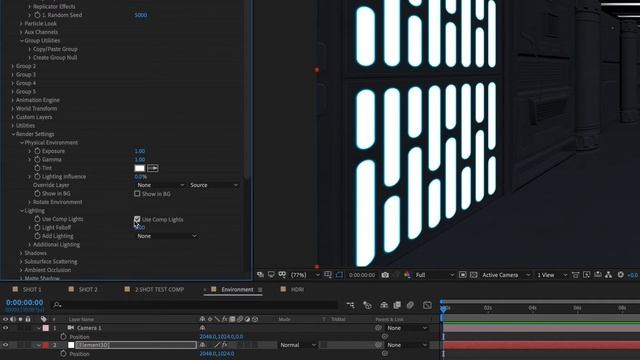Screen dimensions: 640x360
Task: Toggle stopwatch for Exposure
Action: point(37,151)
